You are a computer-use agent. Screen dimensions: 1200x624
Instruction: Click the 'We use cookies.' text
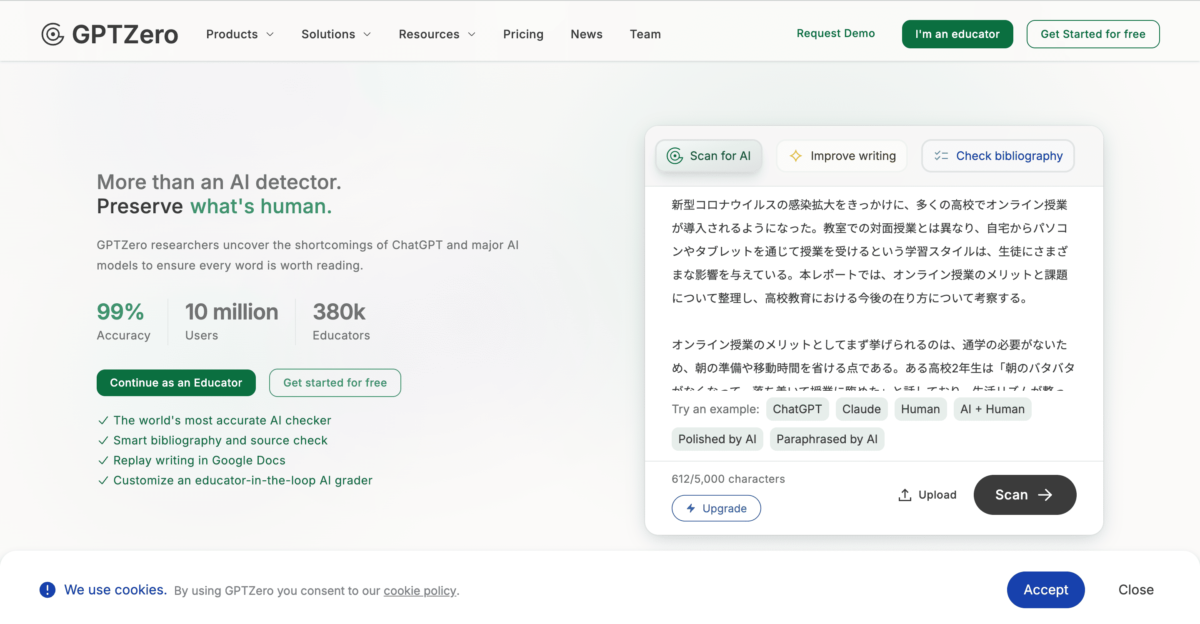tap(115, 590)
